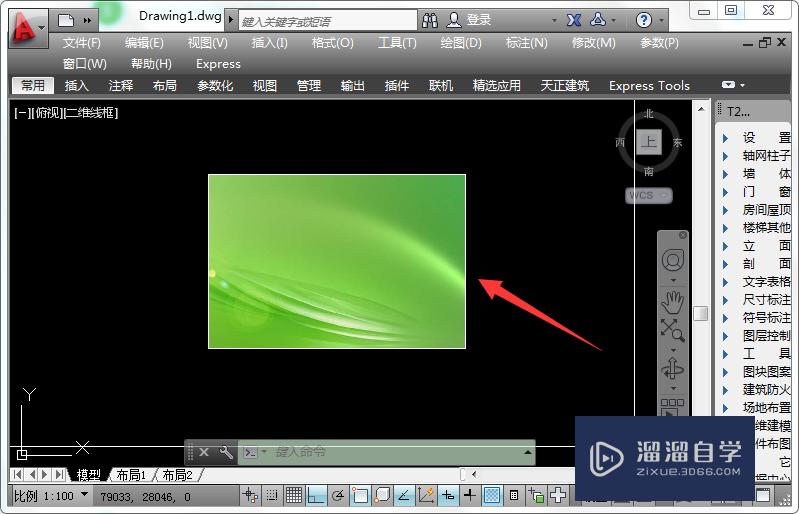Open the SteeringWheels navigation tool
The height and width of the screenshot is (514, 799).
(673, 260)
